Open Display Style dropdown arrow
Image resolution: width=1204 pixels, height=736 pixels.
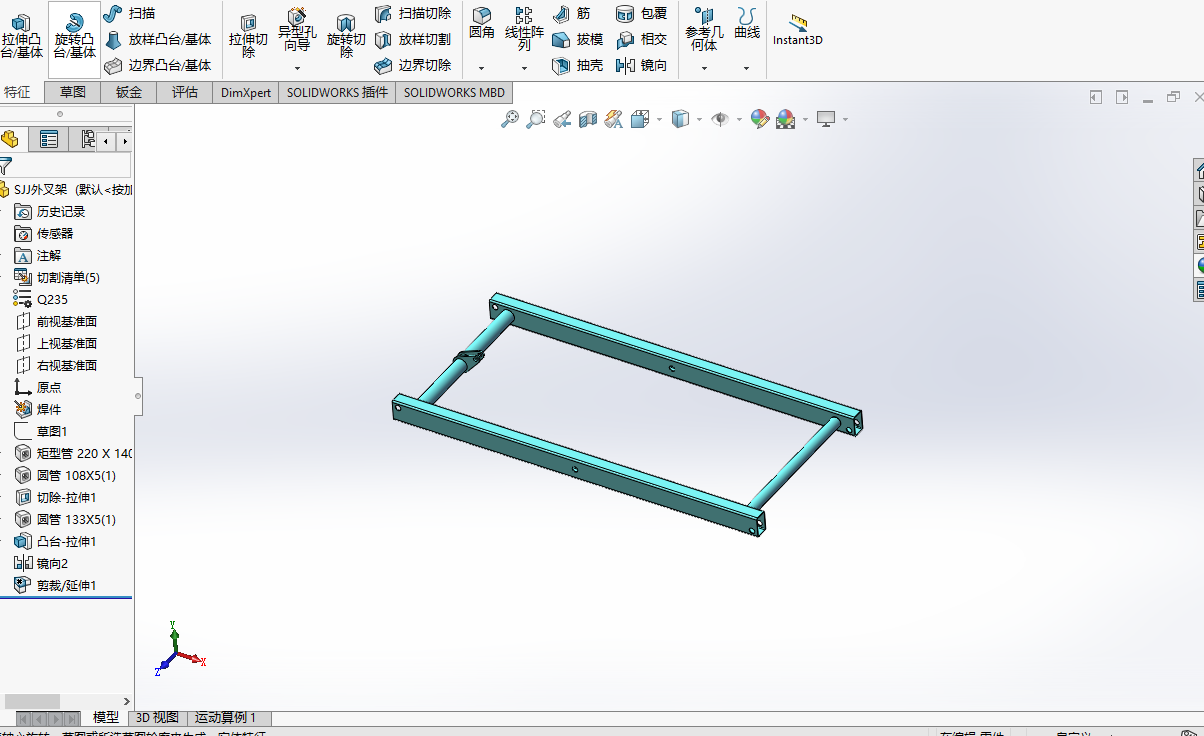click(x=699, y=120)
